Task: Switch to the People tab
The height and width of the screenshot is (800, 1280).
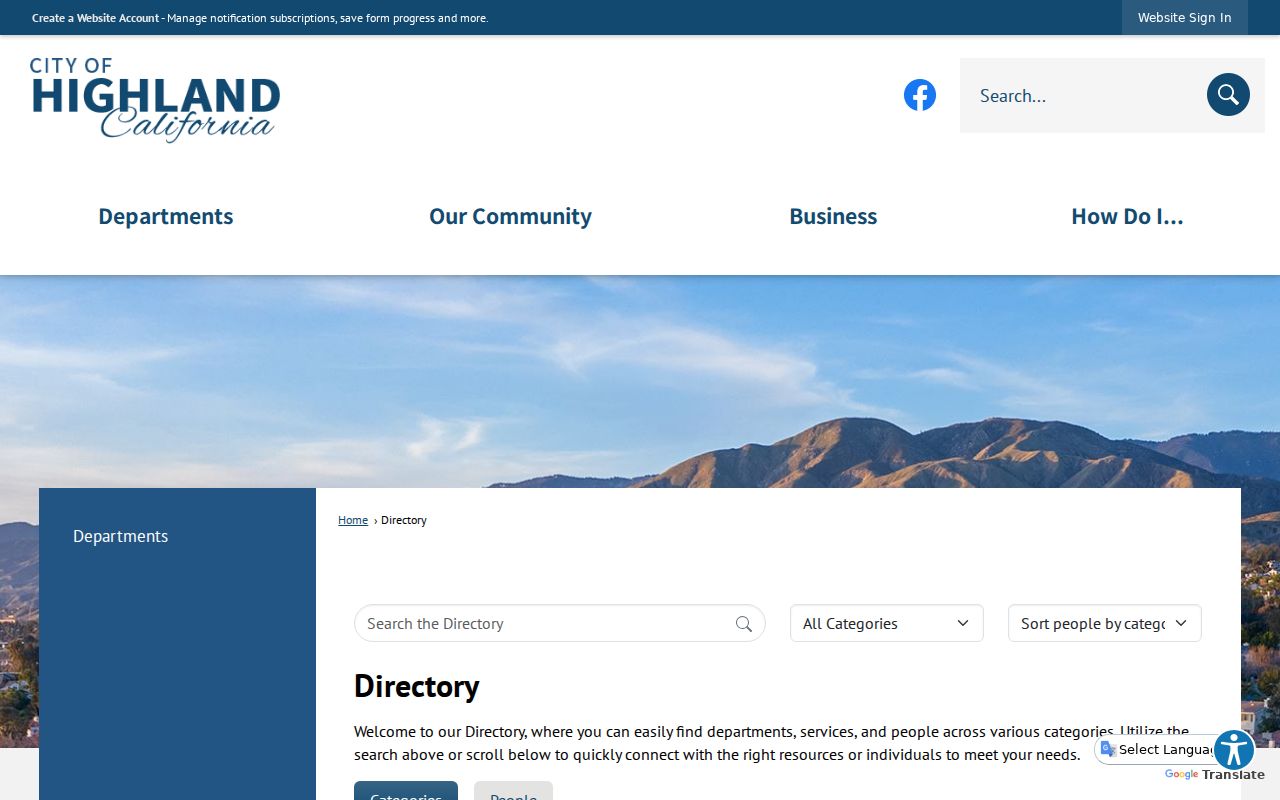Action: point(513,791)
